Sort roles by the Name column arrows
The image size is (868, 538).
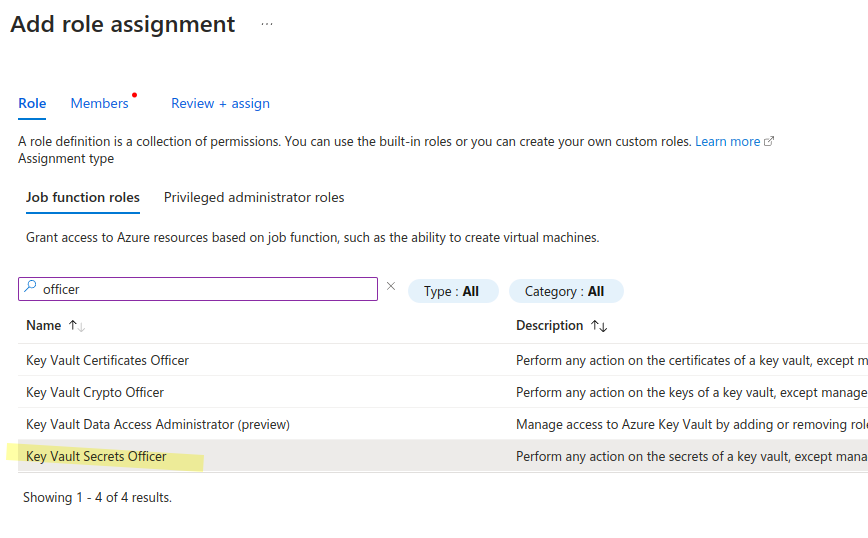[76, 326]
